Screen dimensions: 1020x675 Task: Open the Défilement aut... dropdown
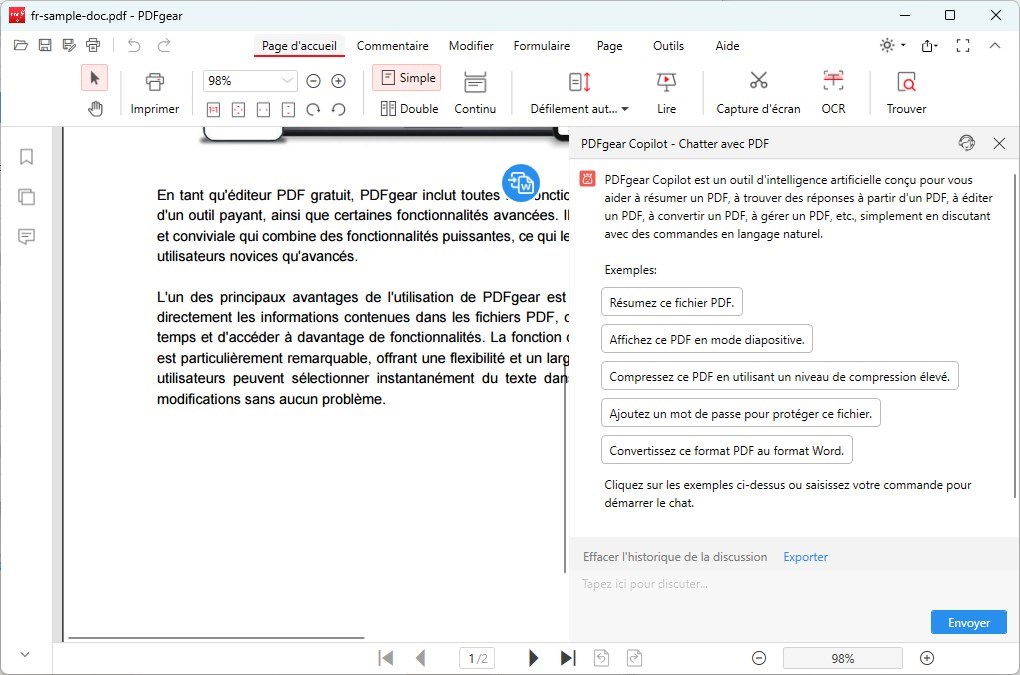click(x=580, y=94)
